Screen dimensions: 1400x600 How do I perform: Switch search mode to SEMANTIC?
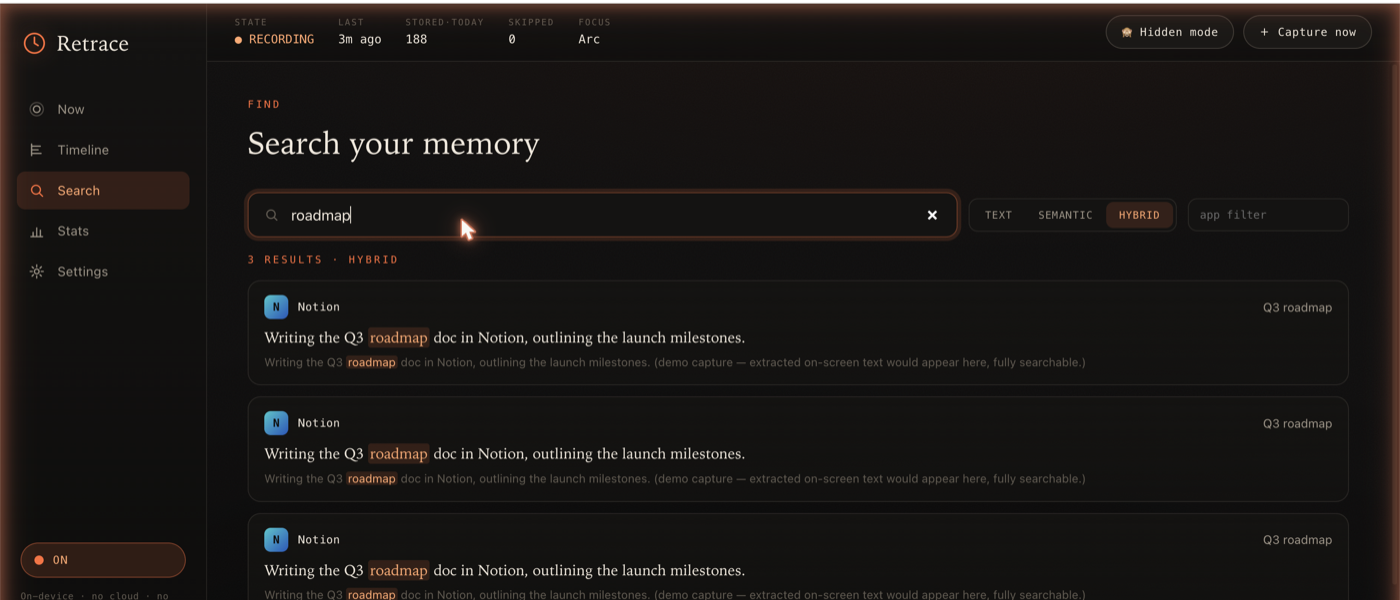pos(1065,215)
